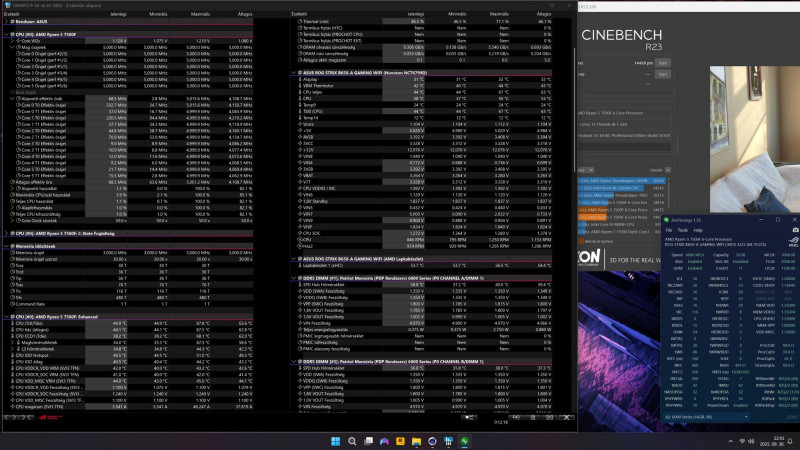Select Intel Xeon W-3265M ranking entry
The image size is (800, 450).
(621, 188)
